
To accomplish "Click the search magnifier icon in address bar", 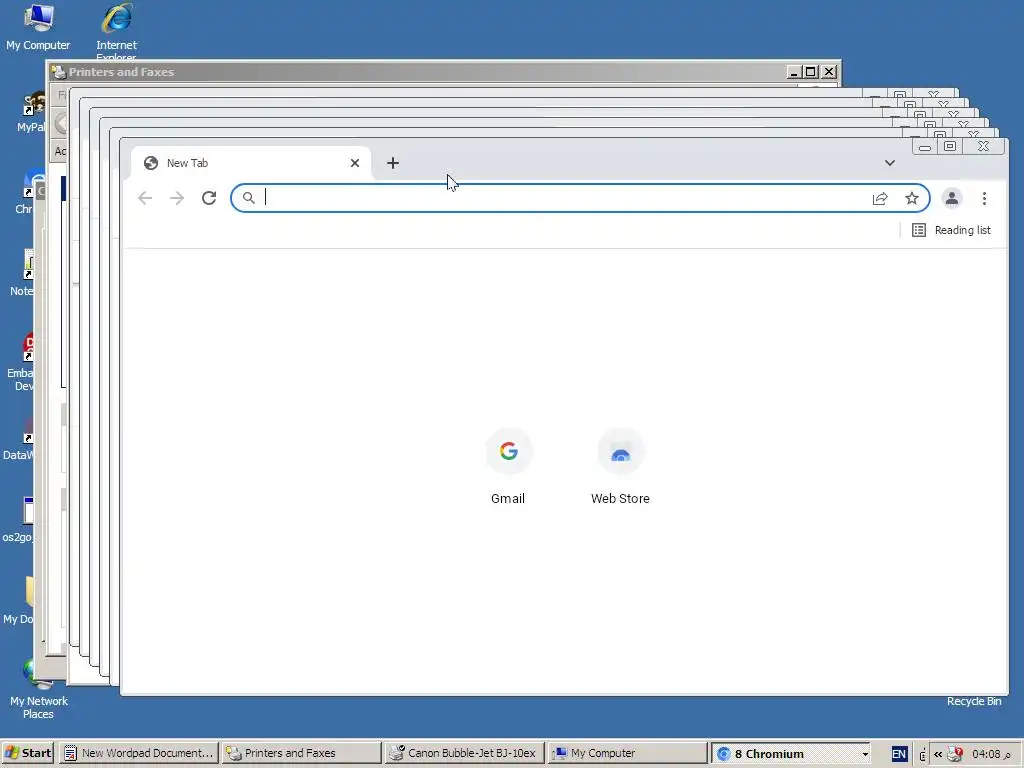I will (x=249, y=198).
